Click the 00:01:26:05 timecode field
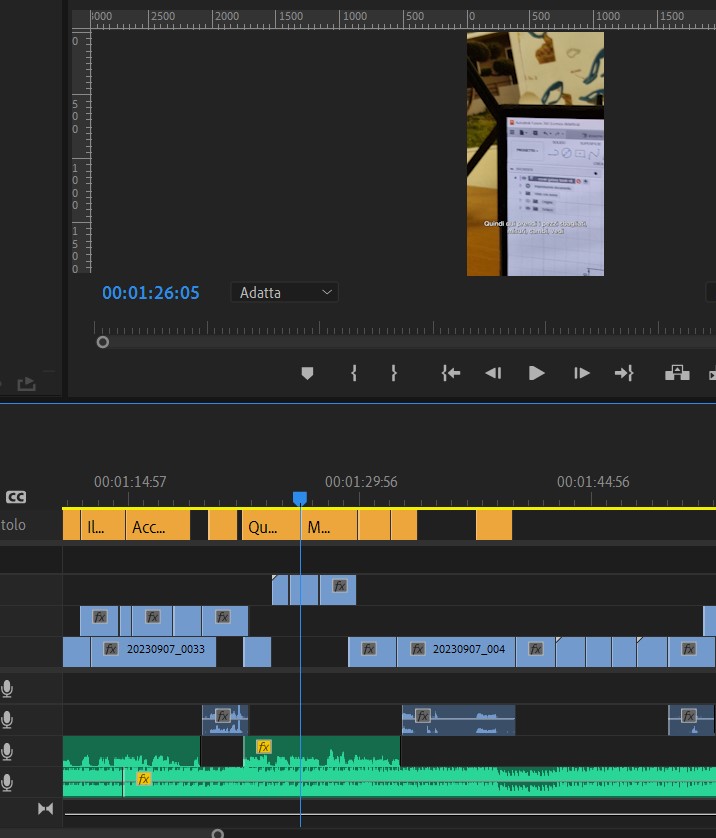716x838 pixels. click(151, 293)
